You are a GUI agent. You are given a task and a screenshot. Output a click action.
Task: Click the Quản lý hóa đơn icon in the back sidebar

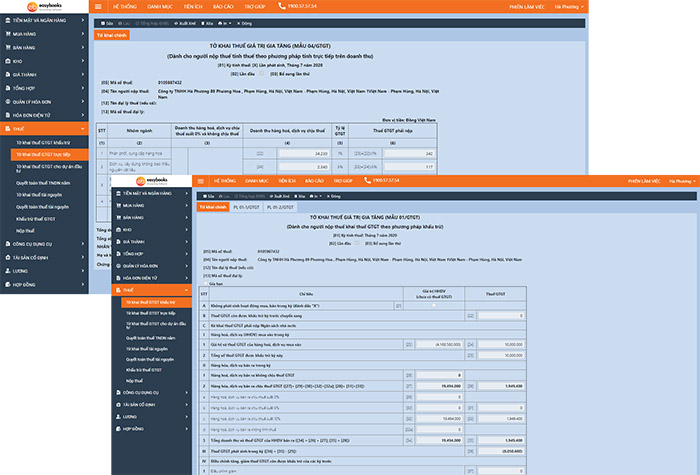pos(8,102)
